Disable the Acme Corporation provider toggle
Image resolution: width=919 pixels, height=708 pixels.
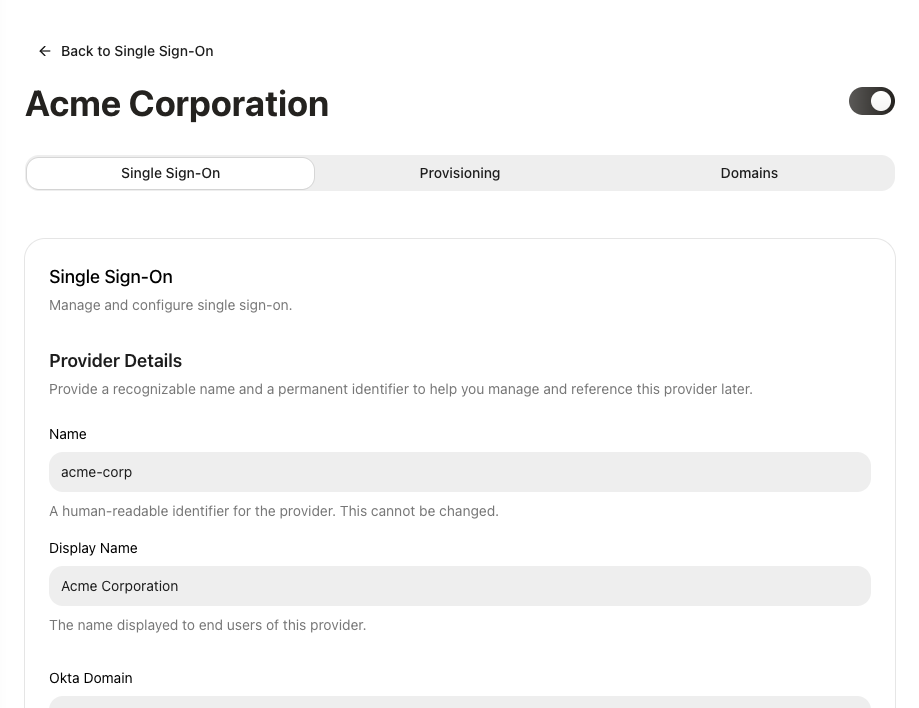click(x=871, y=101)
